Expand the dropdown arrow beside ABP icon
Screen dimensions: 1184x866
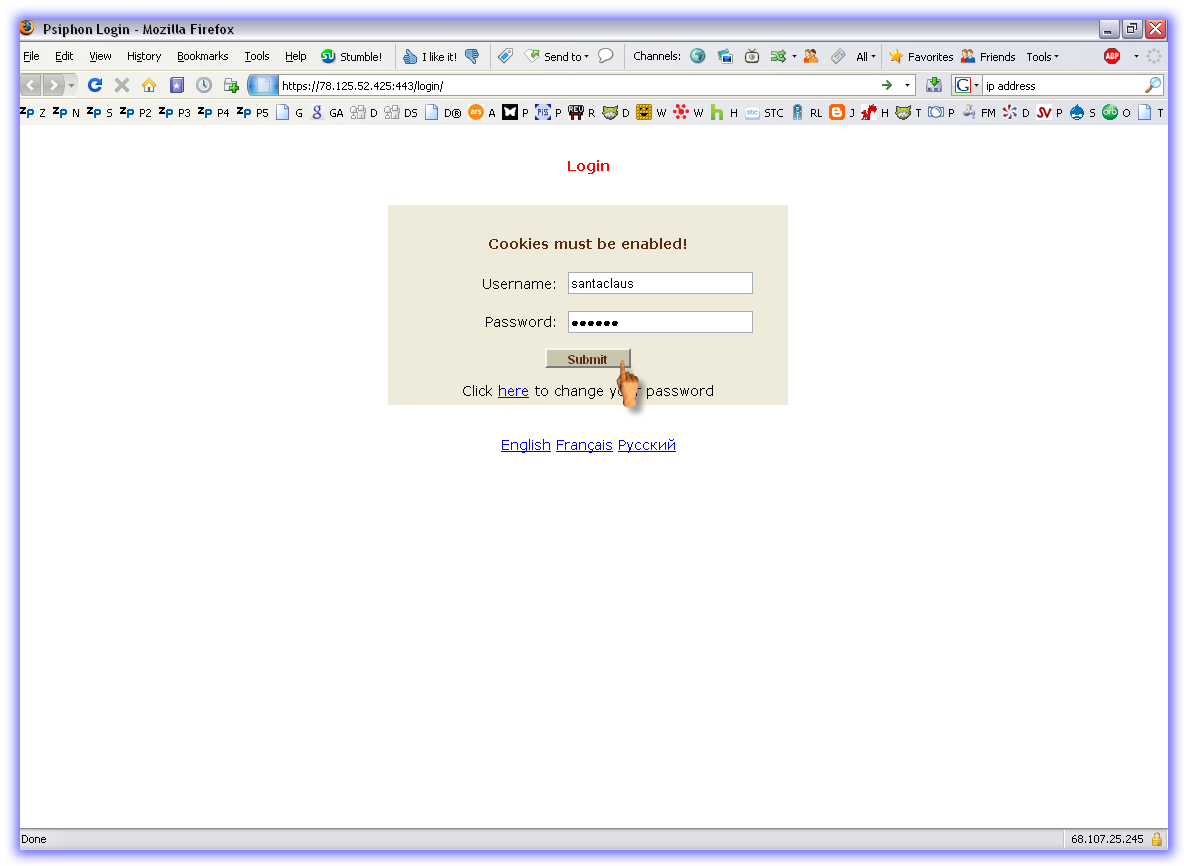[1136, 56]
